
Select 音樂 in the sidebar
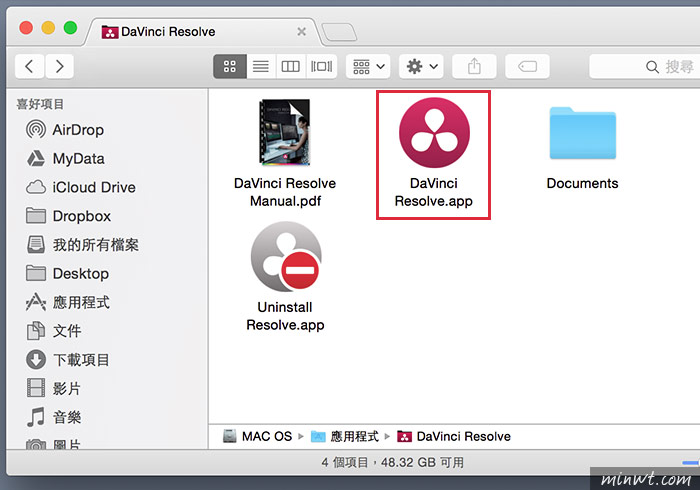[54, 417]
